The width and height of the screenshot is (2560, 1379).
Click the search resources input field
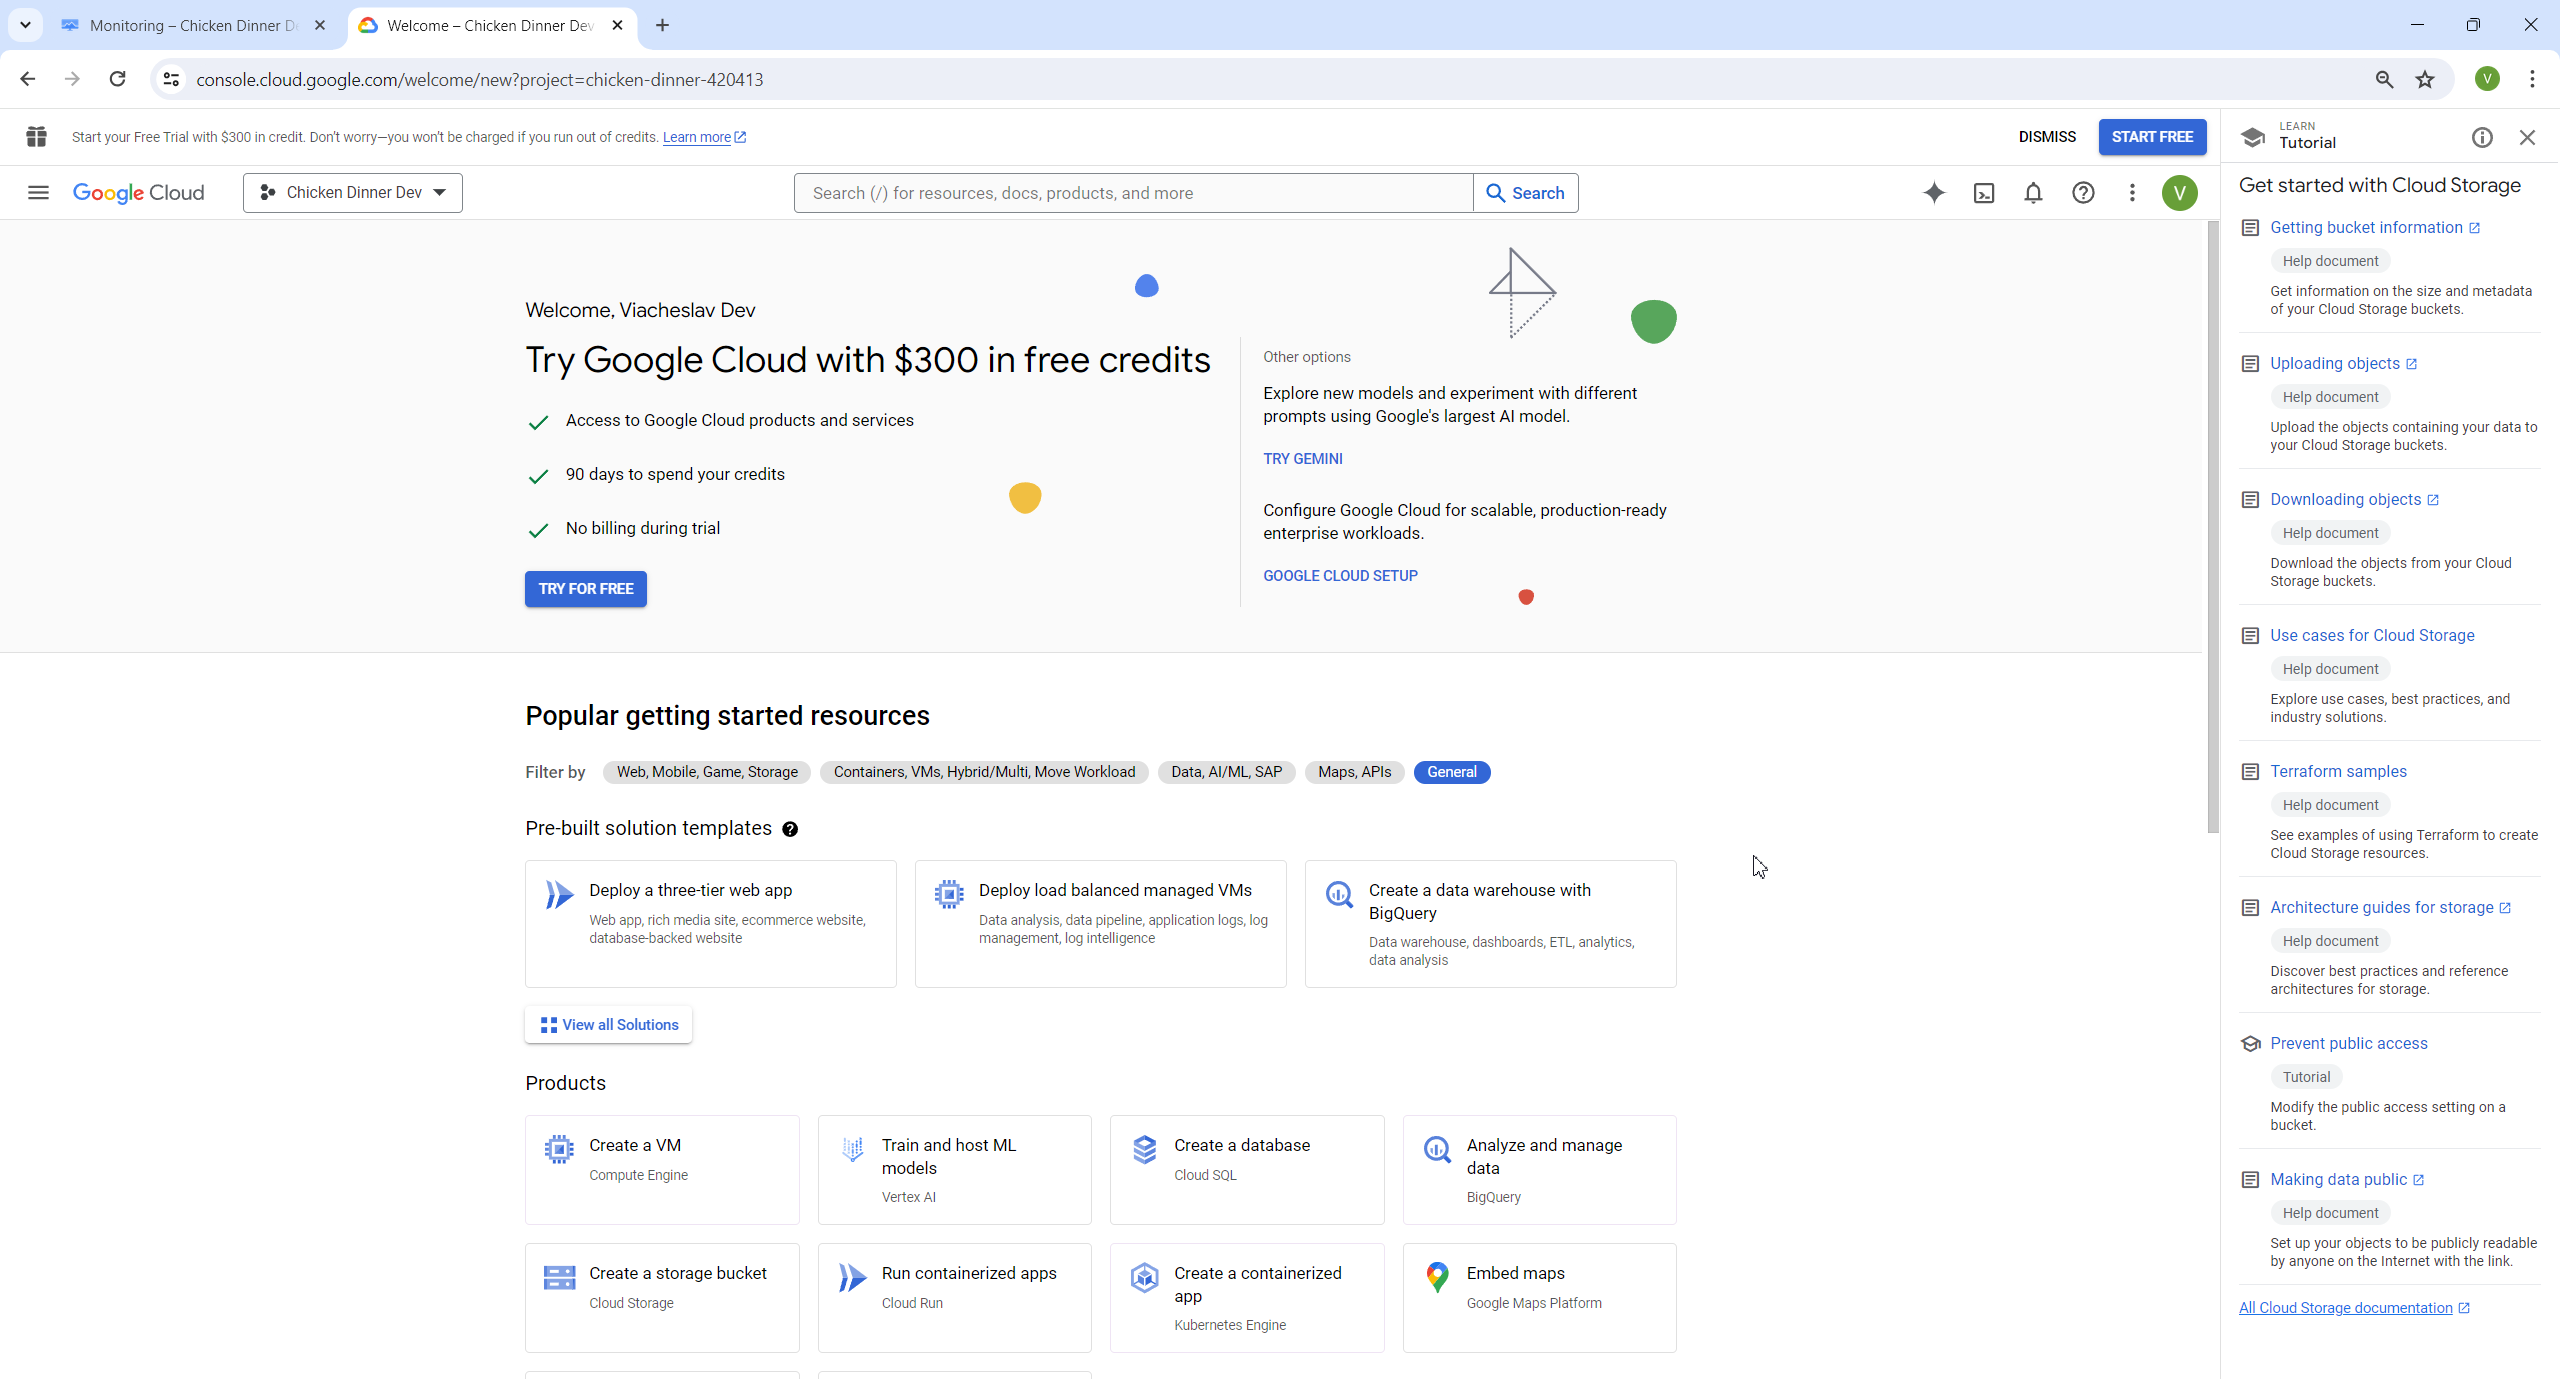point(1132,193)
